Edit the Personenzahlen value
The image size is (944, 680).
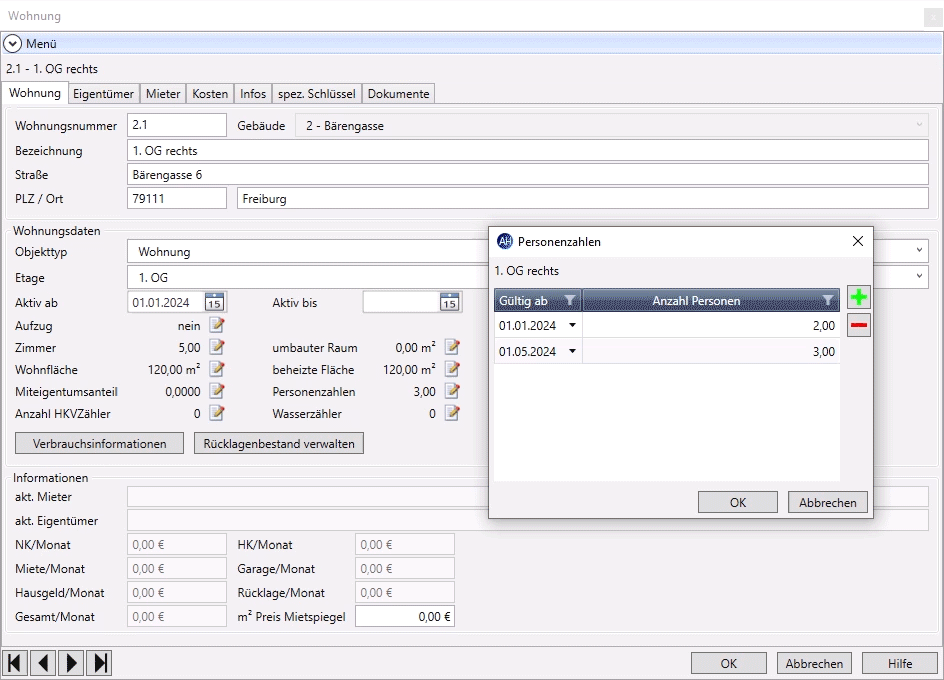click(x=452, y=391)
